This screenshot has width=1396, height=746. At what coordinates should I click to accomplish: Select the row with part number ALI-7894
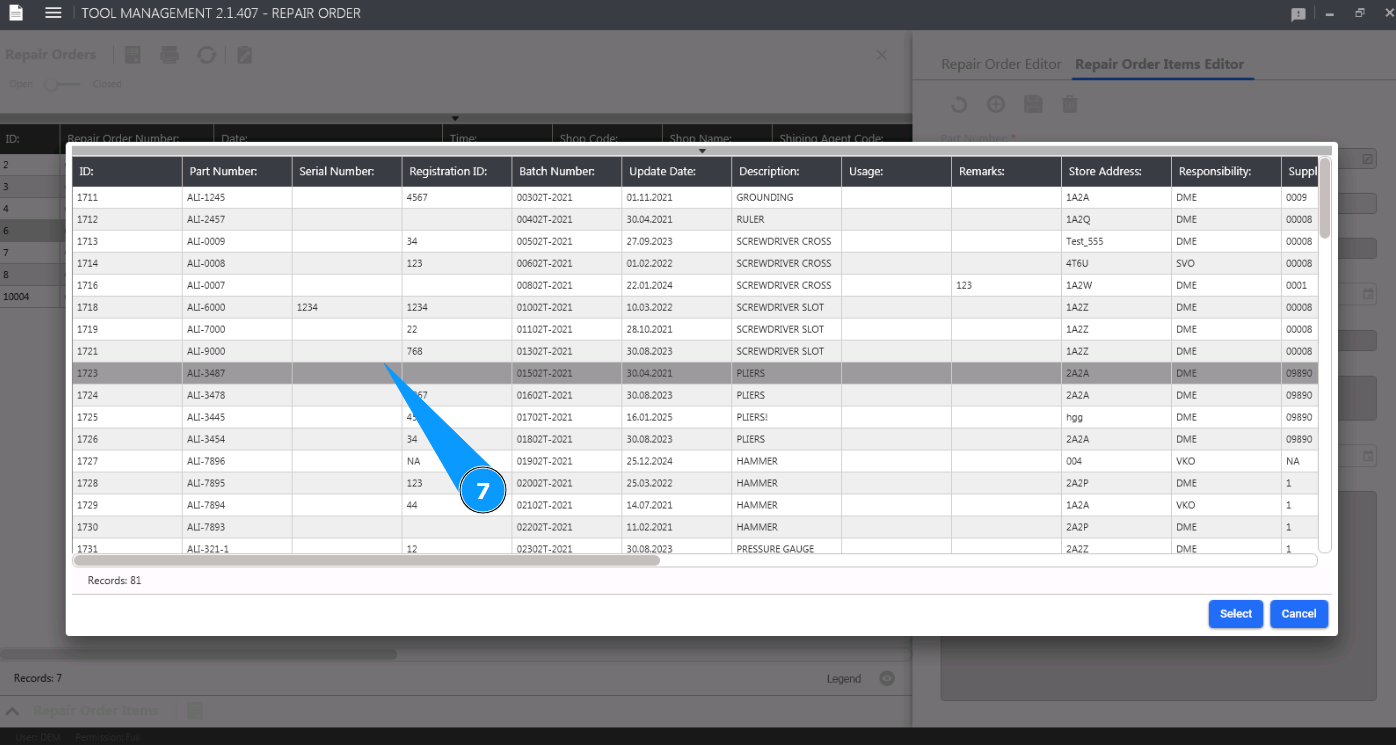[x=695, y=506]
